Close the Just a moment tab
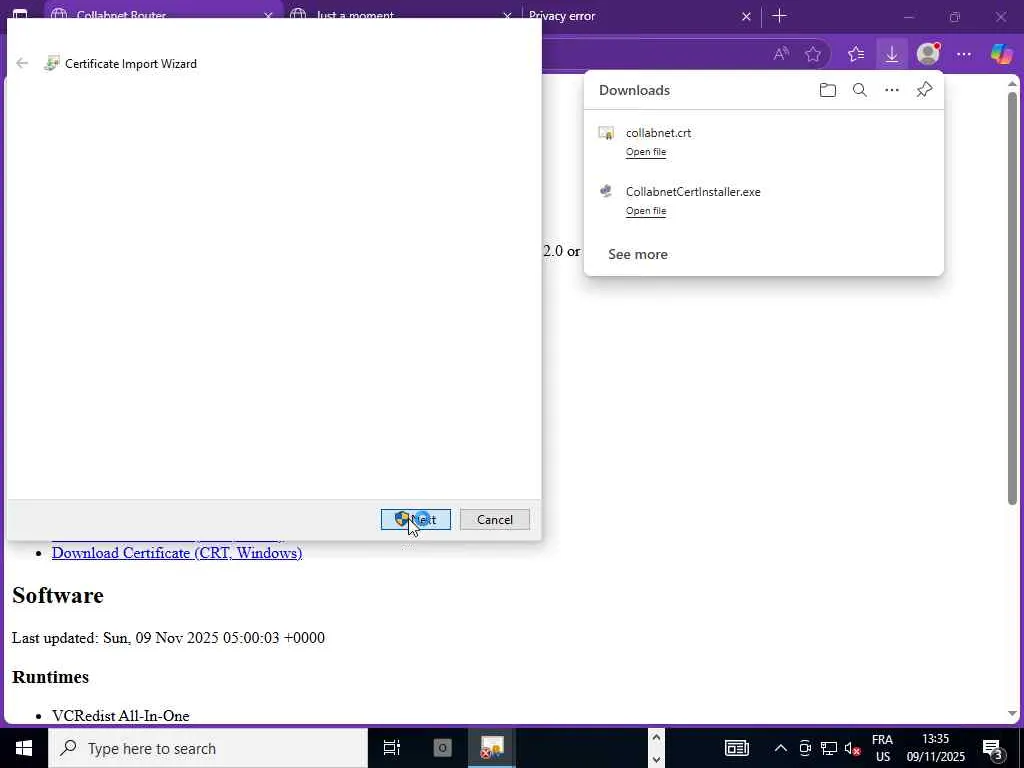 507,16
